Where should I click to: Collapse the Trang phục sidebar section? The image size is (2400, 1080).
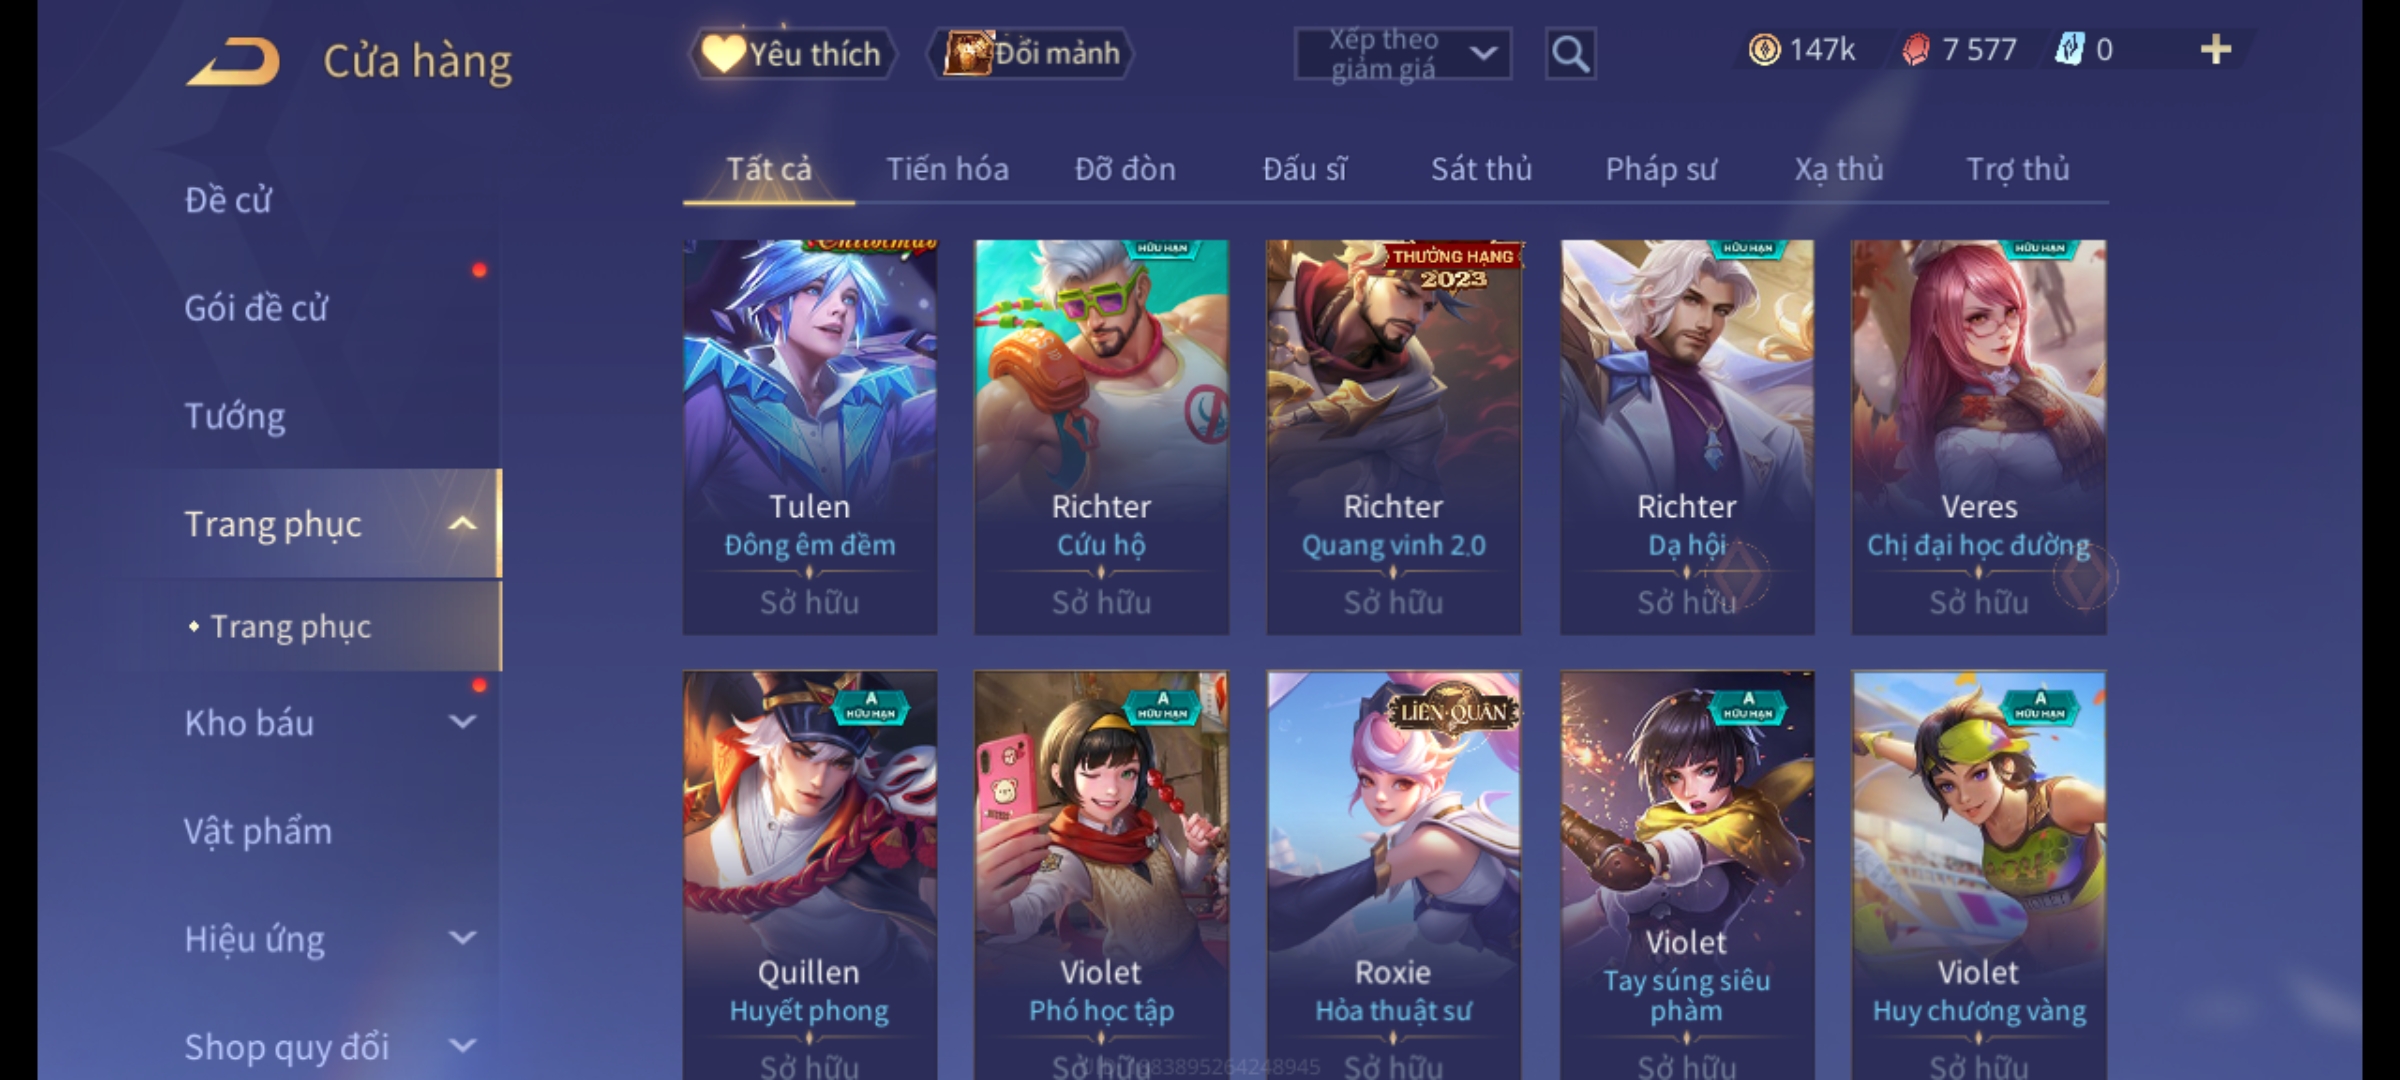tap(463, 524)
